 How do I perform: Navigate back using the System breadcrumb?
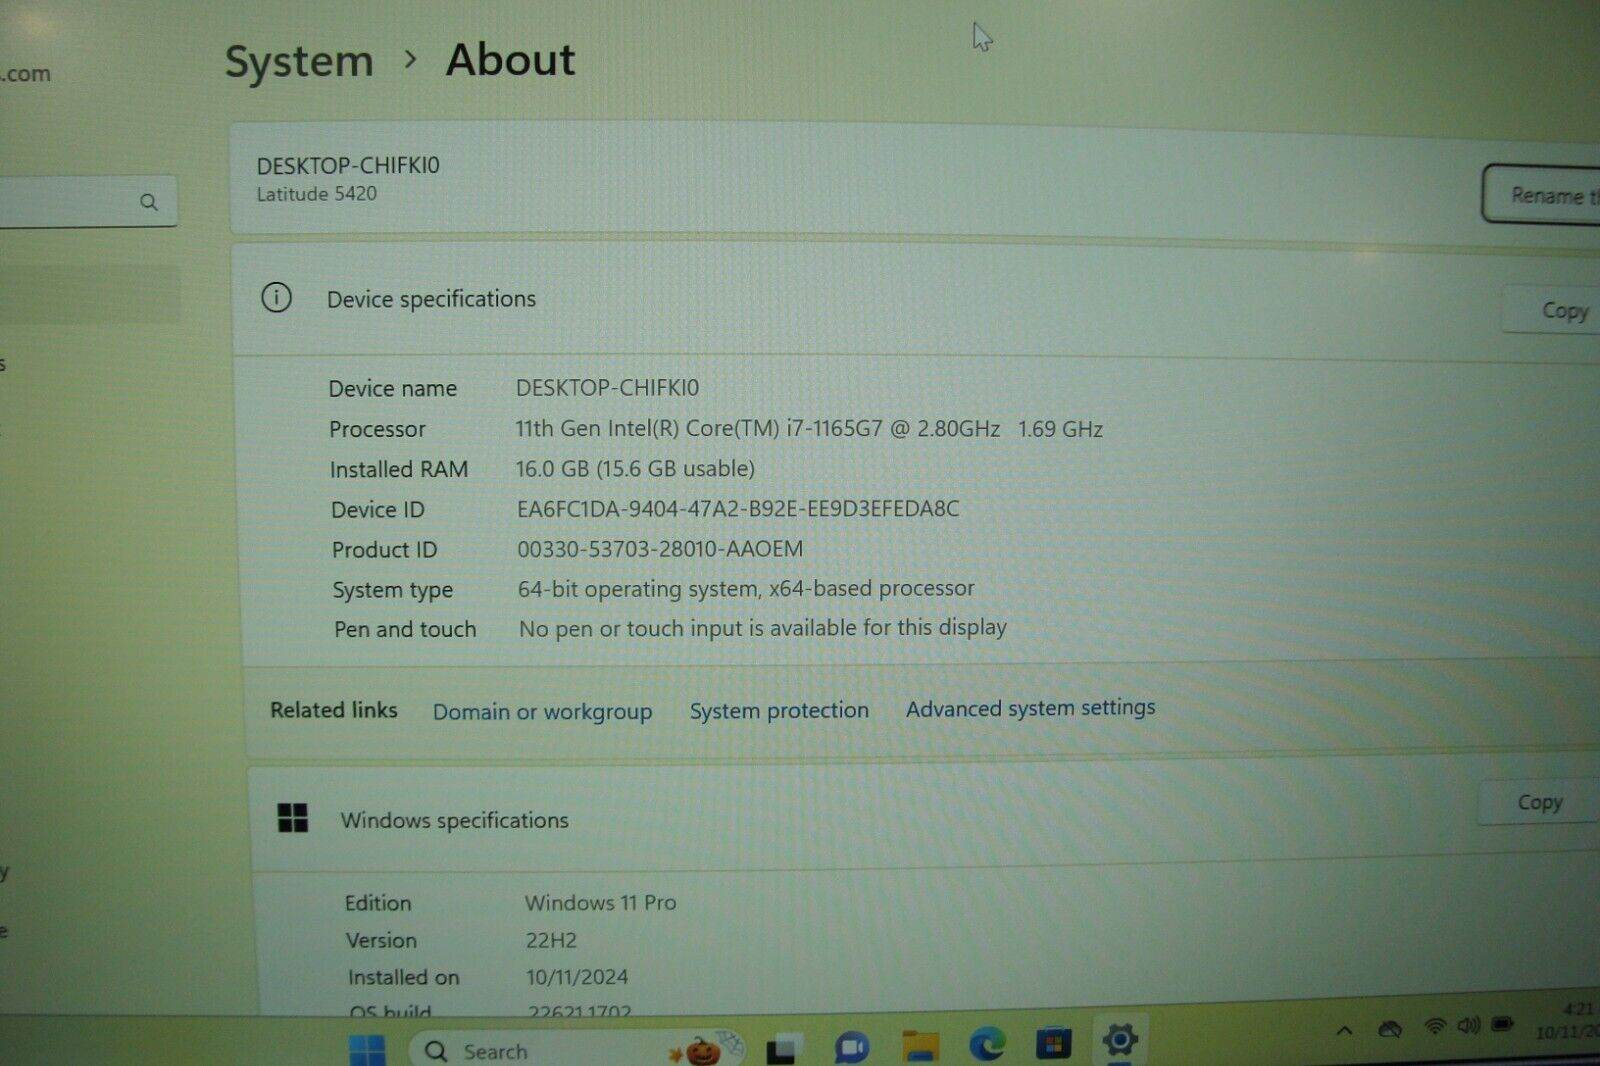298,61
